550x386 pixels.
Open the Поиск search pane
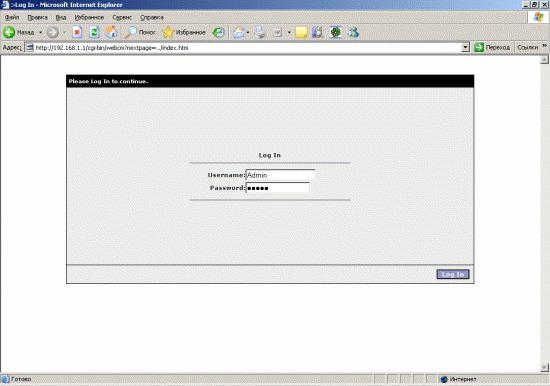(x=140, y=32)
